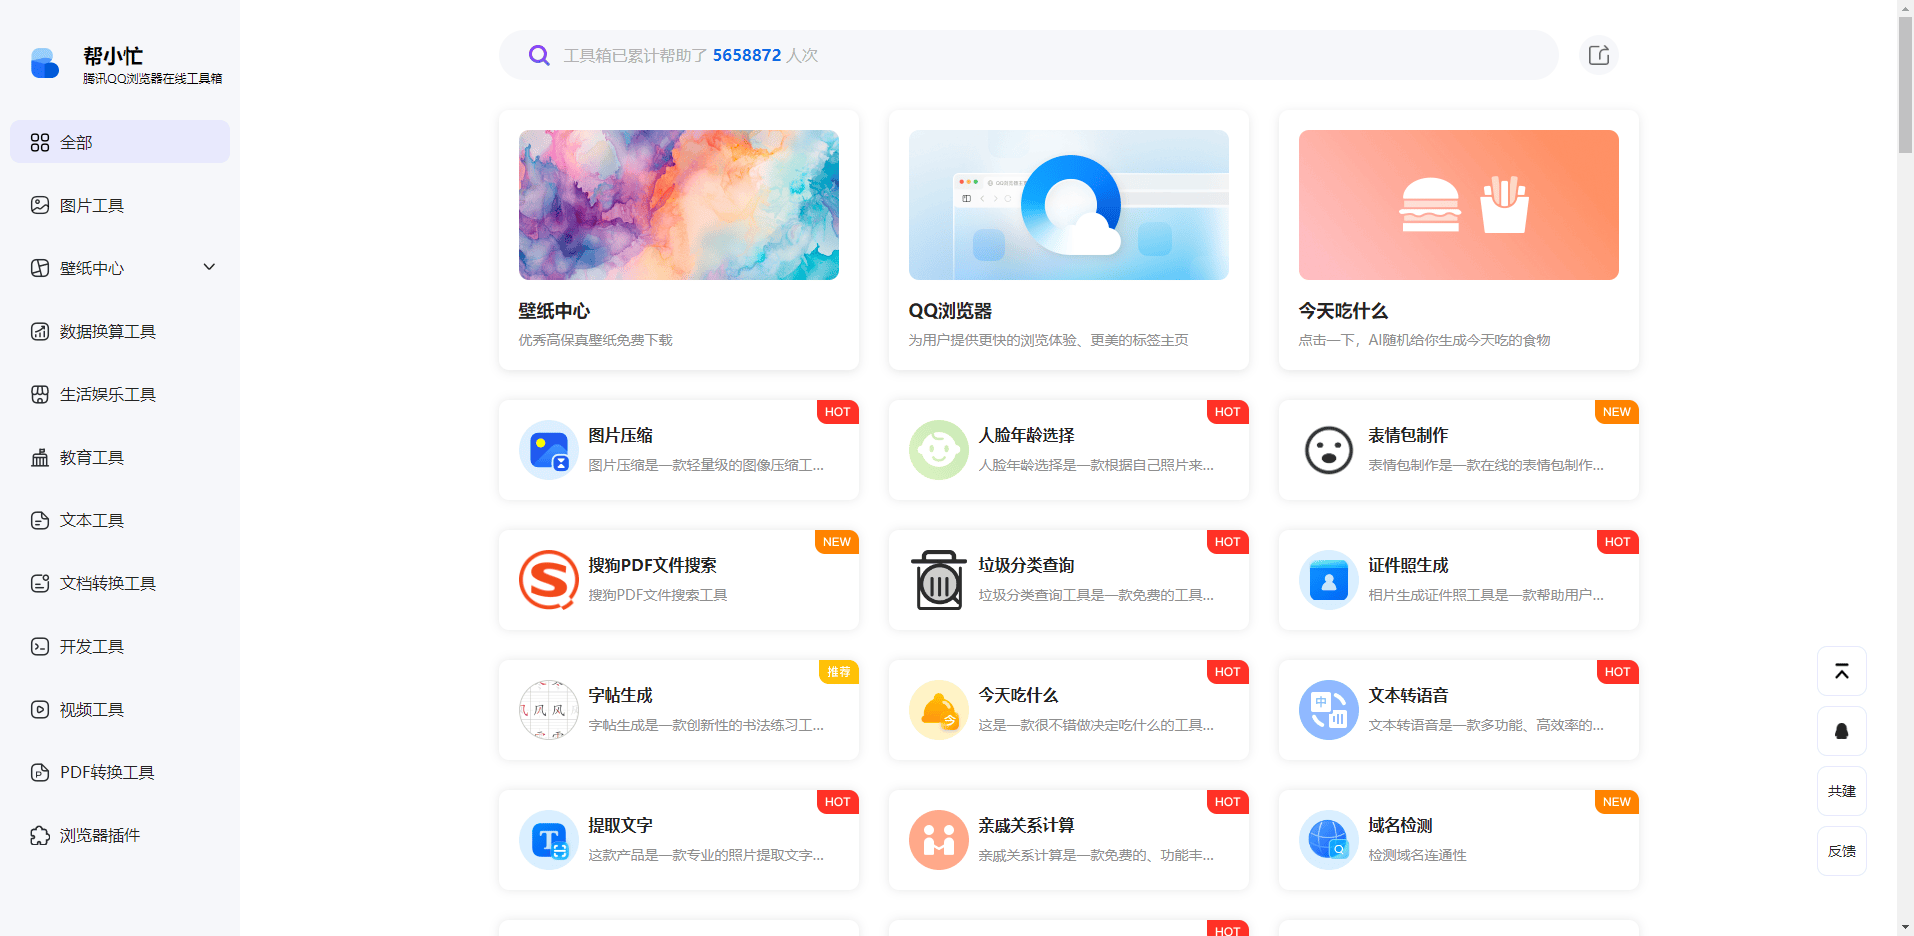
Task: Open the 人脸年龄选择 face icon
Action: (939, 450)
